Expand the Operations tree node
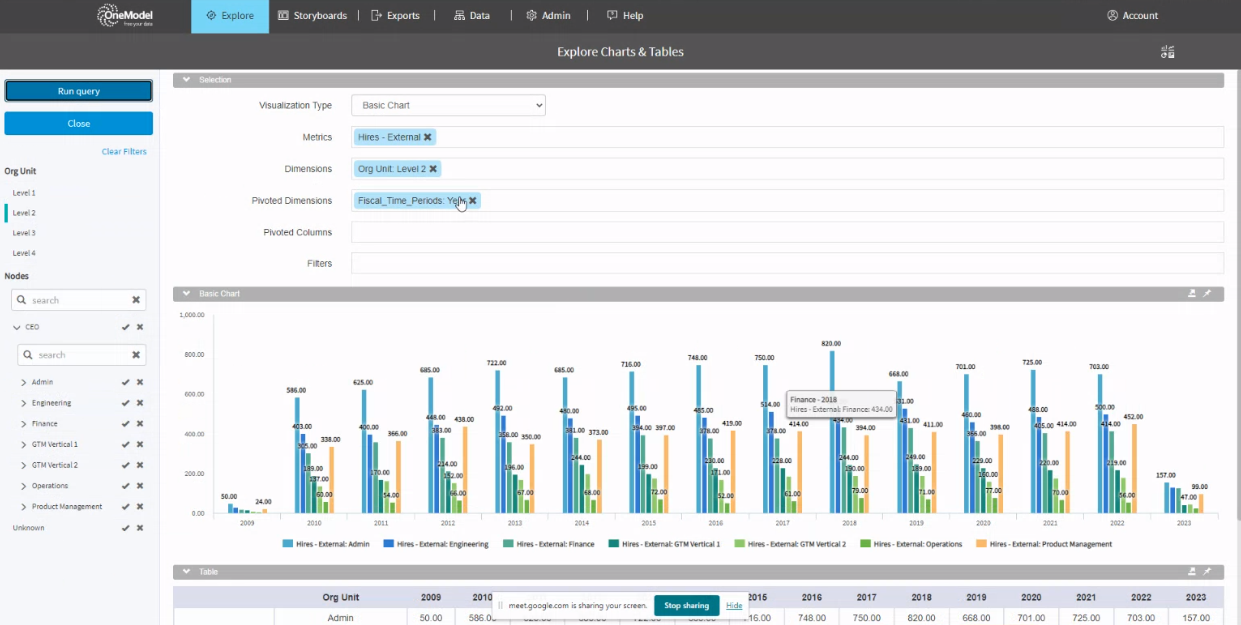 click(23, 486)
